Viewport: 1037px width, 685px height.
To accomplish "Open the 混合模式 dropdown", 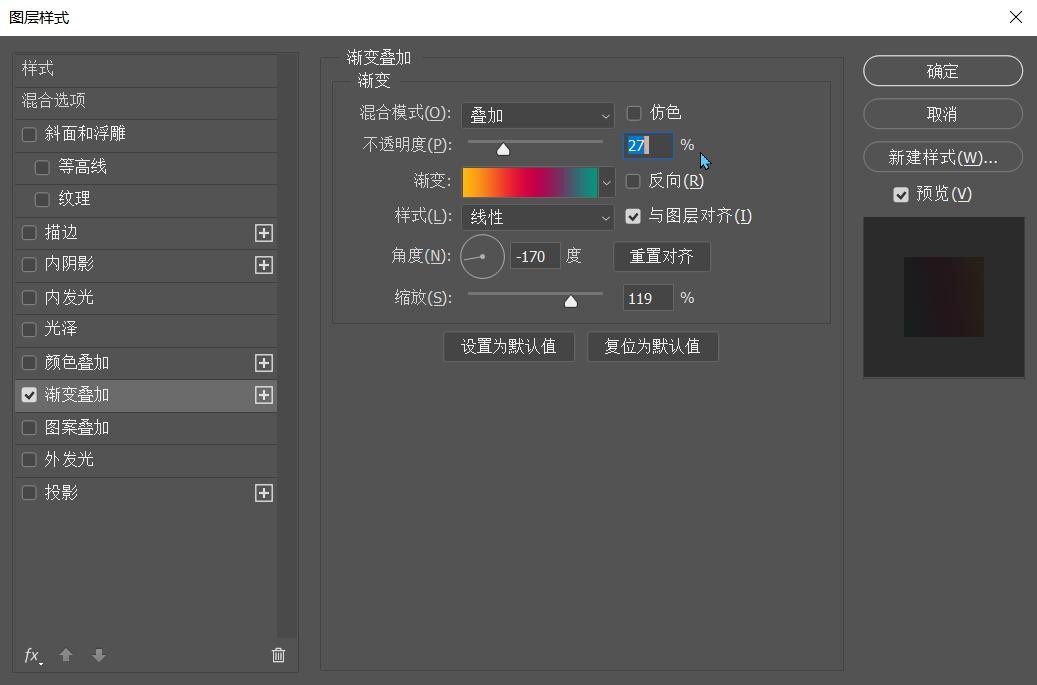I will [x=537, y=116].
